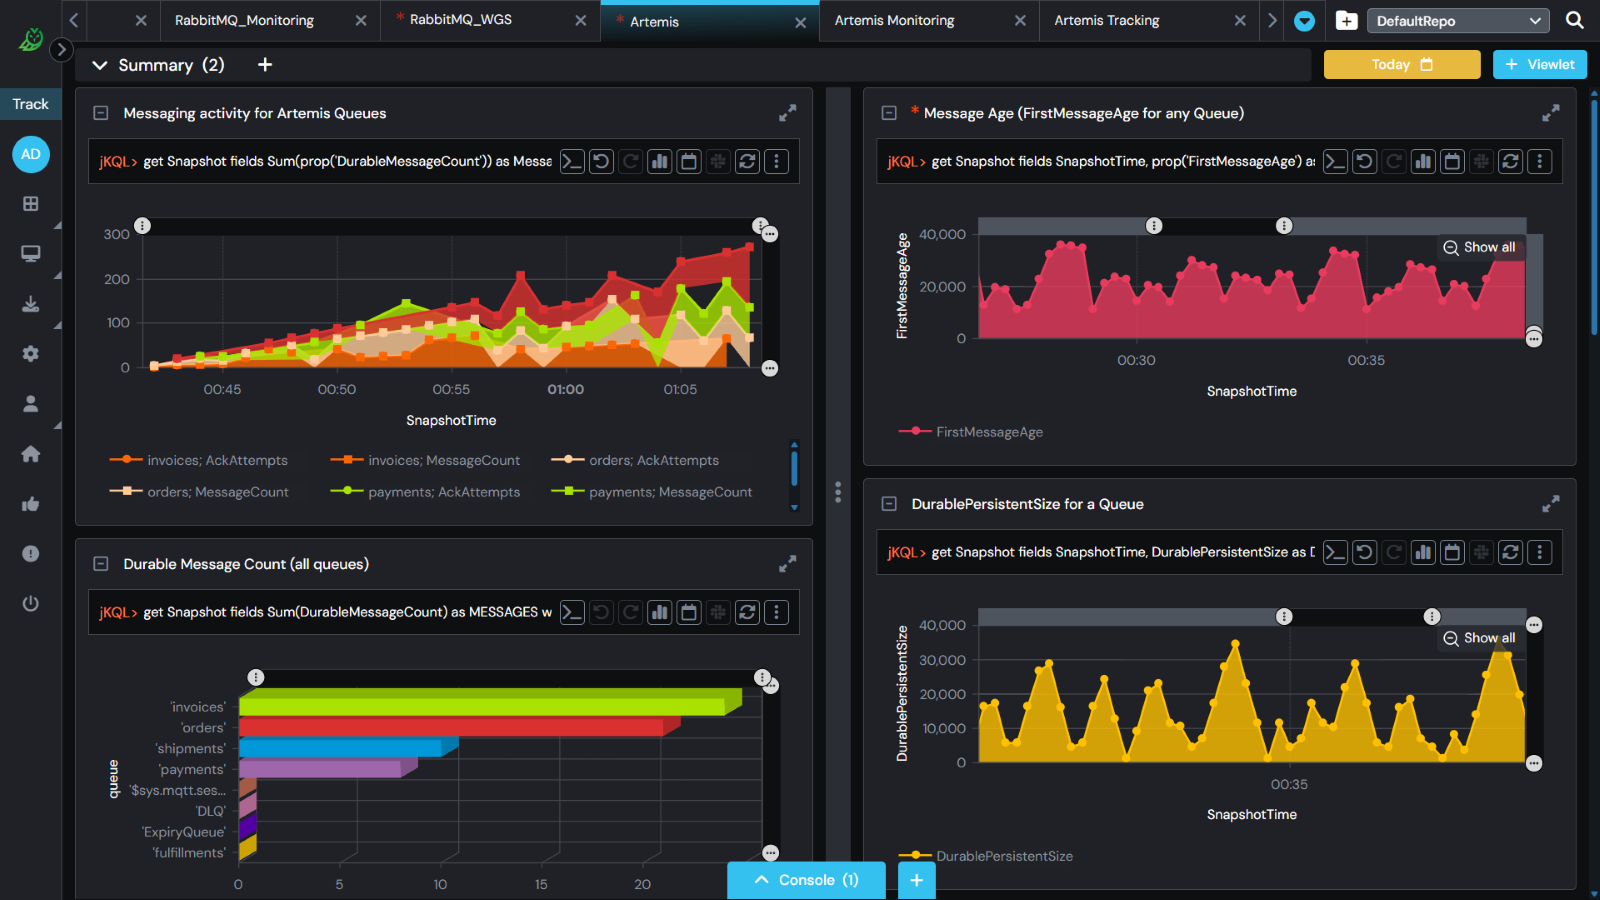Refresh Messaging activity viewlet

tap(748, 161)
